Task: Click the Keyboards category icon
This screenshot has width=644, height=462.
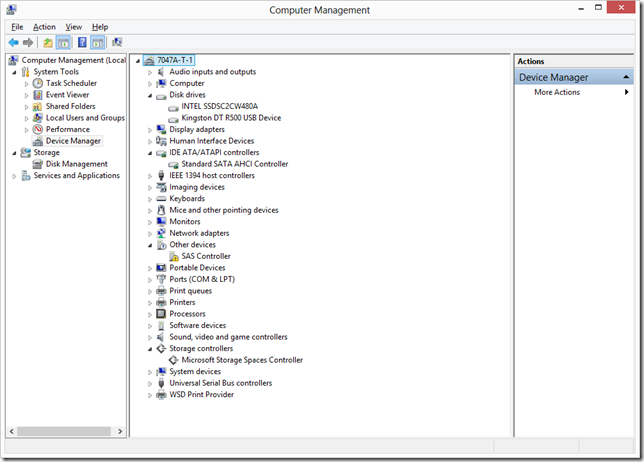Action: click(x=161, y=199)
